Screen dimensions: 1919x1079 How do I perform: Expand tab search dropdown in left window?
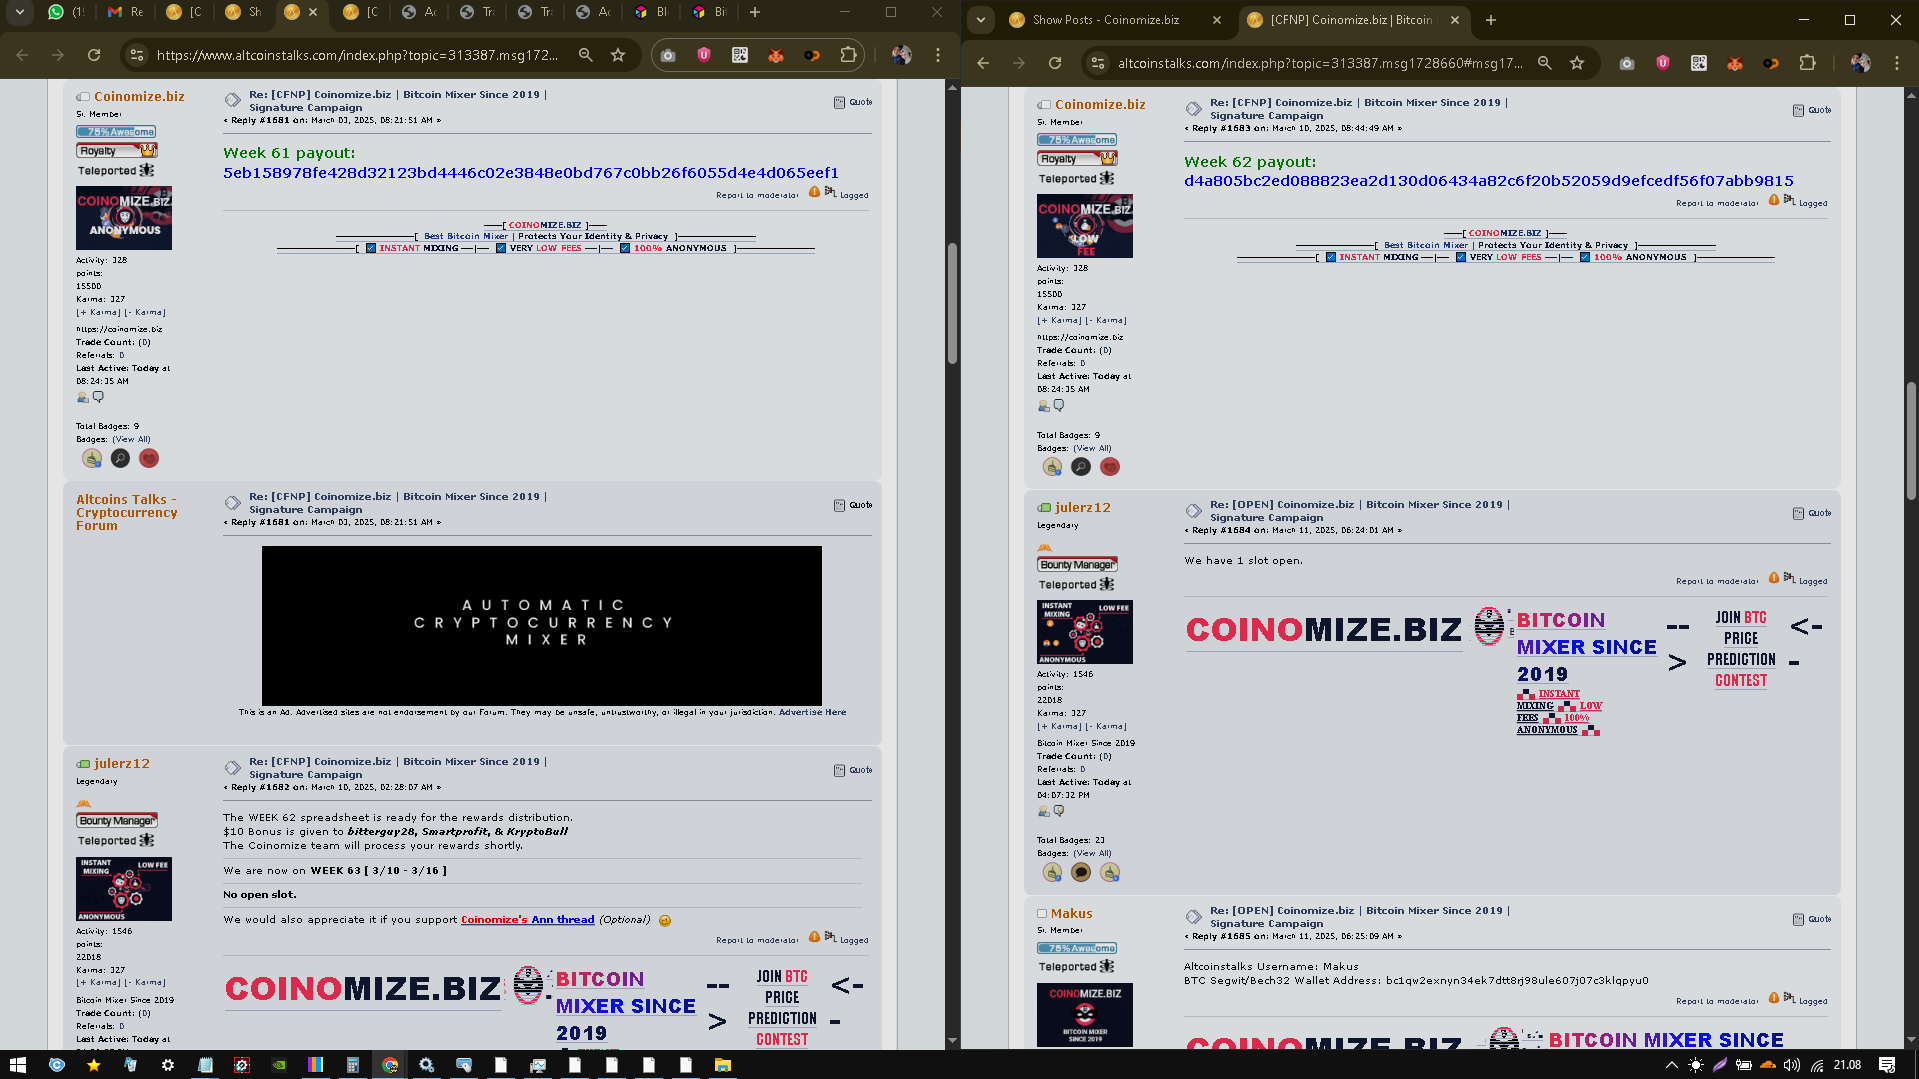pyautogui.click(x=19, y=12)
